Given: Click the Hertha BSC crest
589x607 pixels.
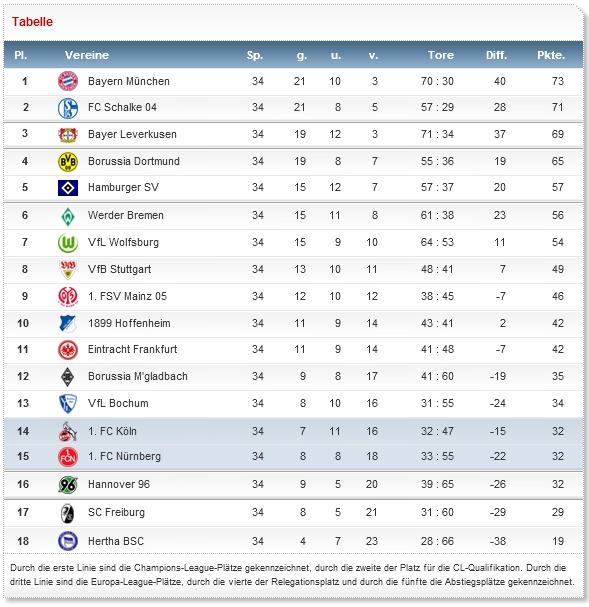Looking at the screenshot, I should point(68,541).
